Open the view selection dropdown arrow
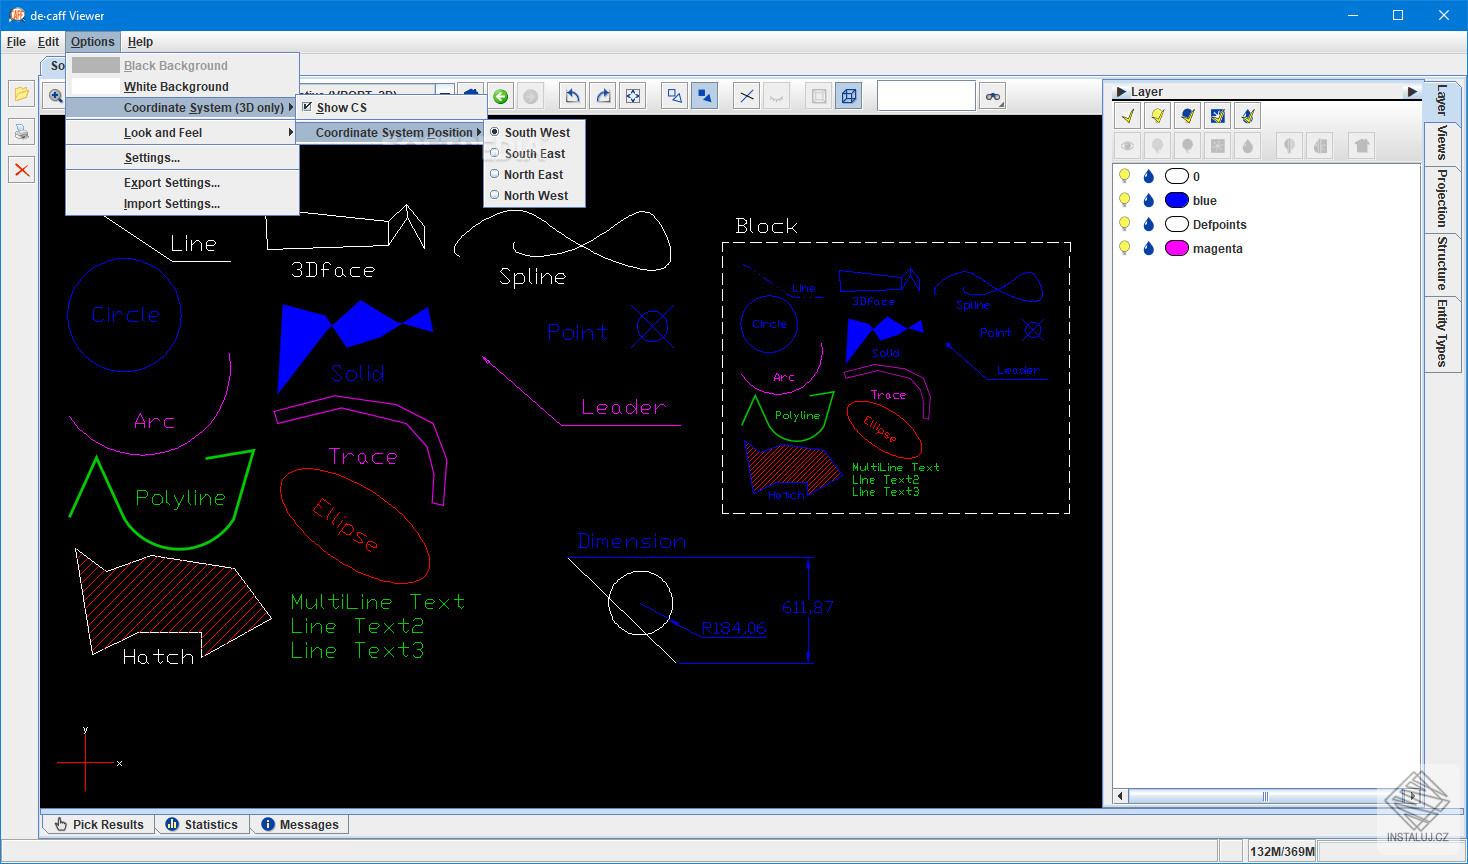This screenshot has width=1468, height=864. [x=445, y=95]
